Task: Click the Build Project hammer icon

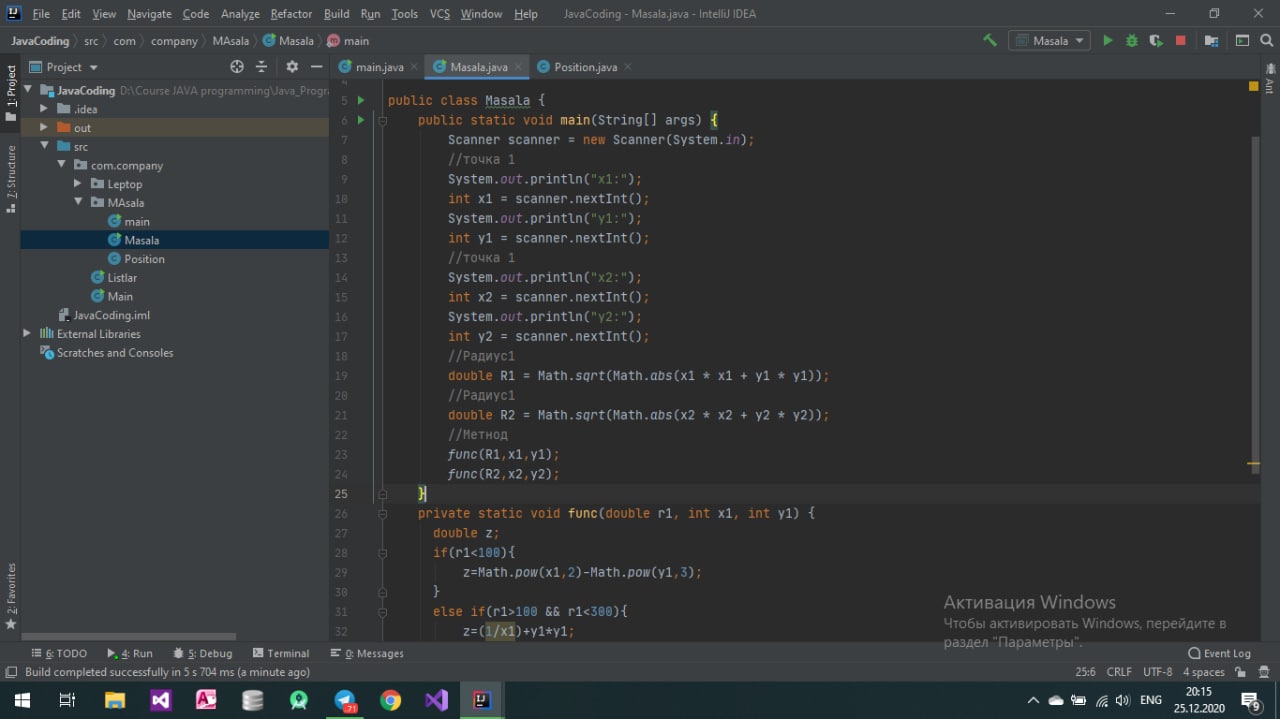Action: (x=990, y=41)
